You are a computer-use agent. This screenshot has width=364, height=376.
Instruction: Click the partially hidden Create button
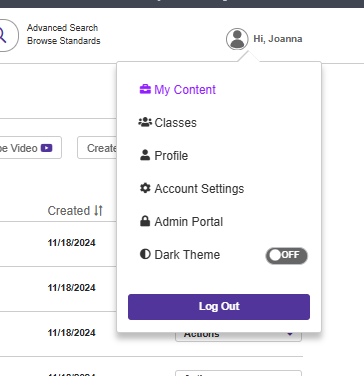(97, 148)
